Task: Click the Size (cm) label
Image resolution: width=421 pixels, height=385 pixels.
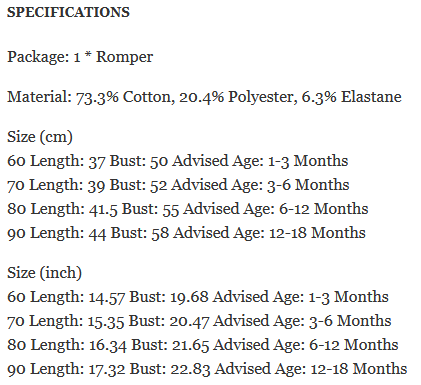Action: [40, 137]
